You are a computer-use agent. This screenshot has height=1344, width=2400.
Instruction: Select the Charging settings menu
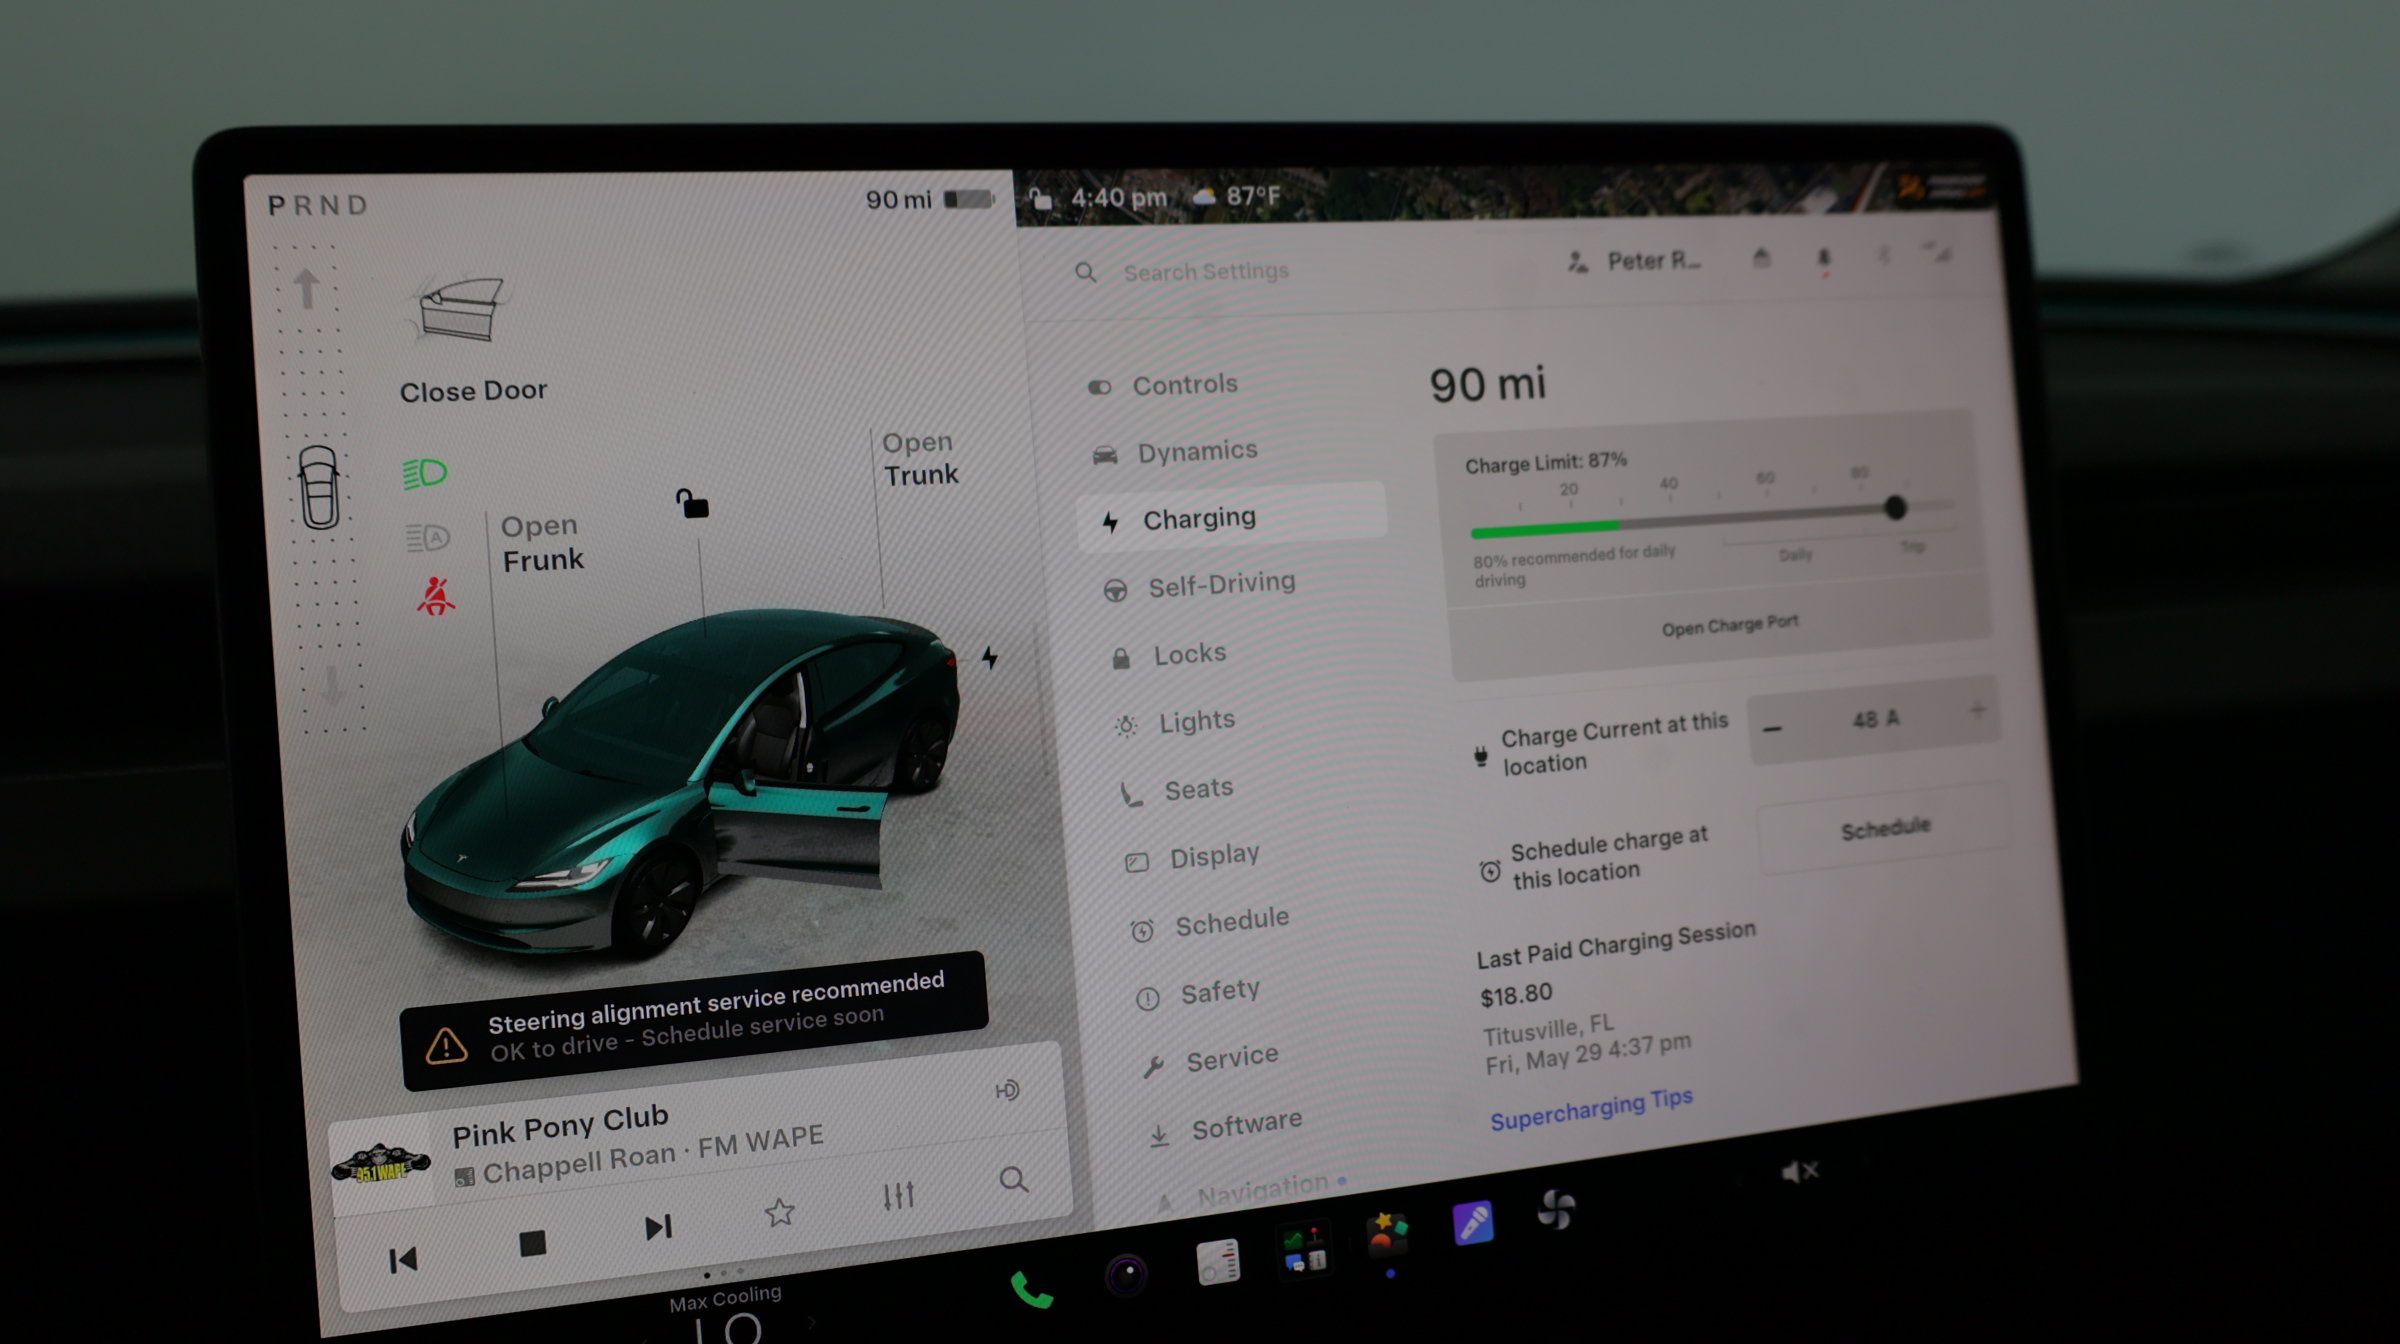(1232, 518)
